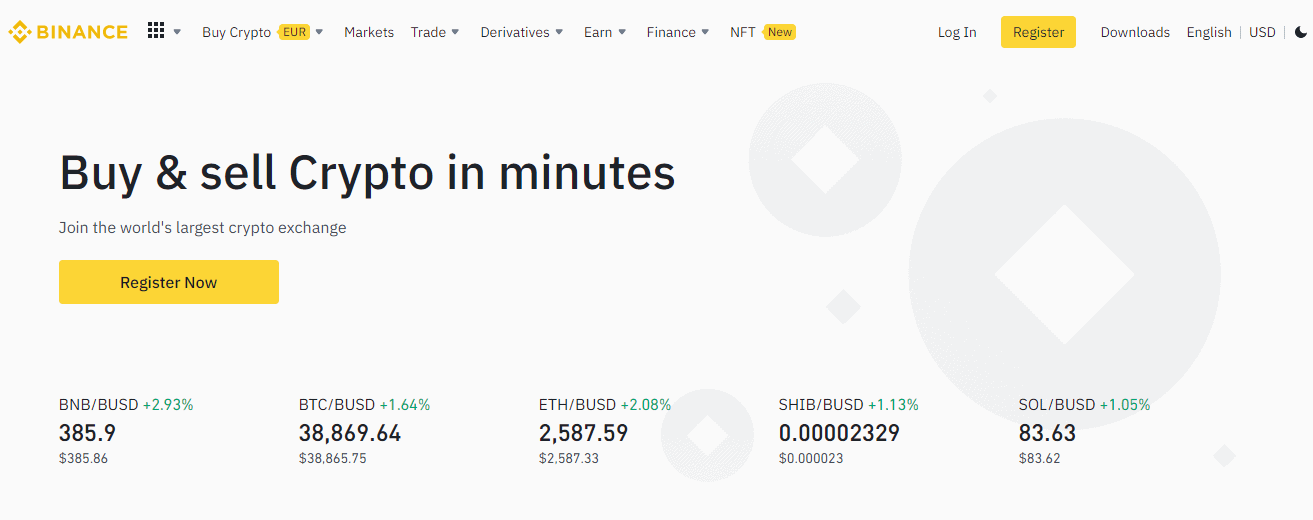Expand the Earn dropdown
Viewport: 1313px width, 520px height.
[x=605, y=32]
